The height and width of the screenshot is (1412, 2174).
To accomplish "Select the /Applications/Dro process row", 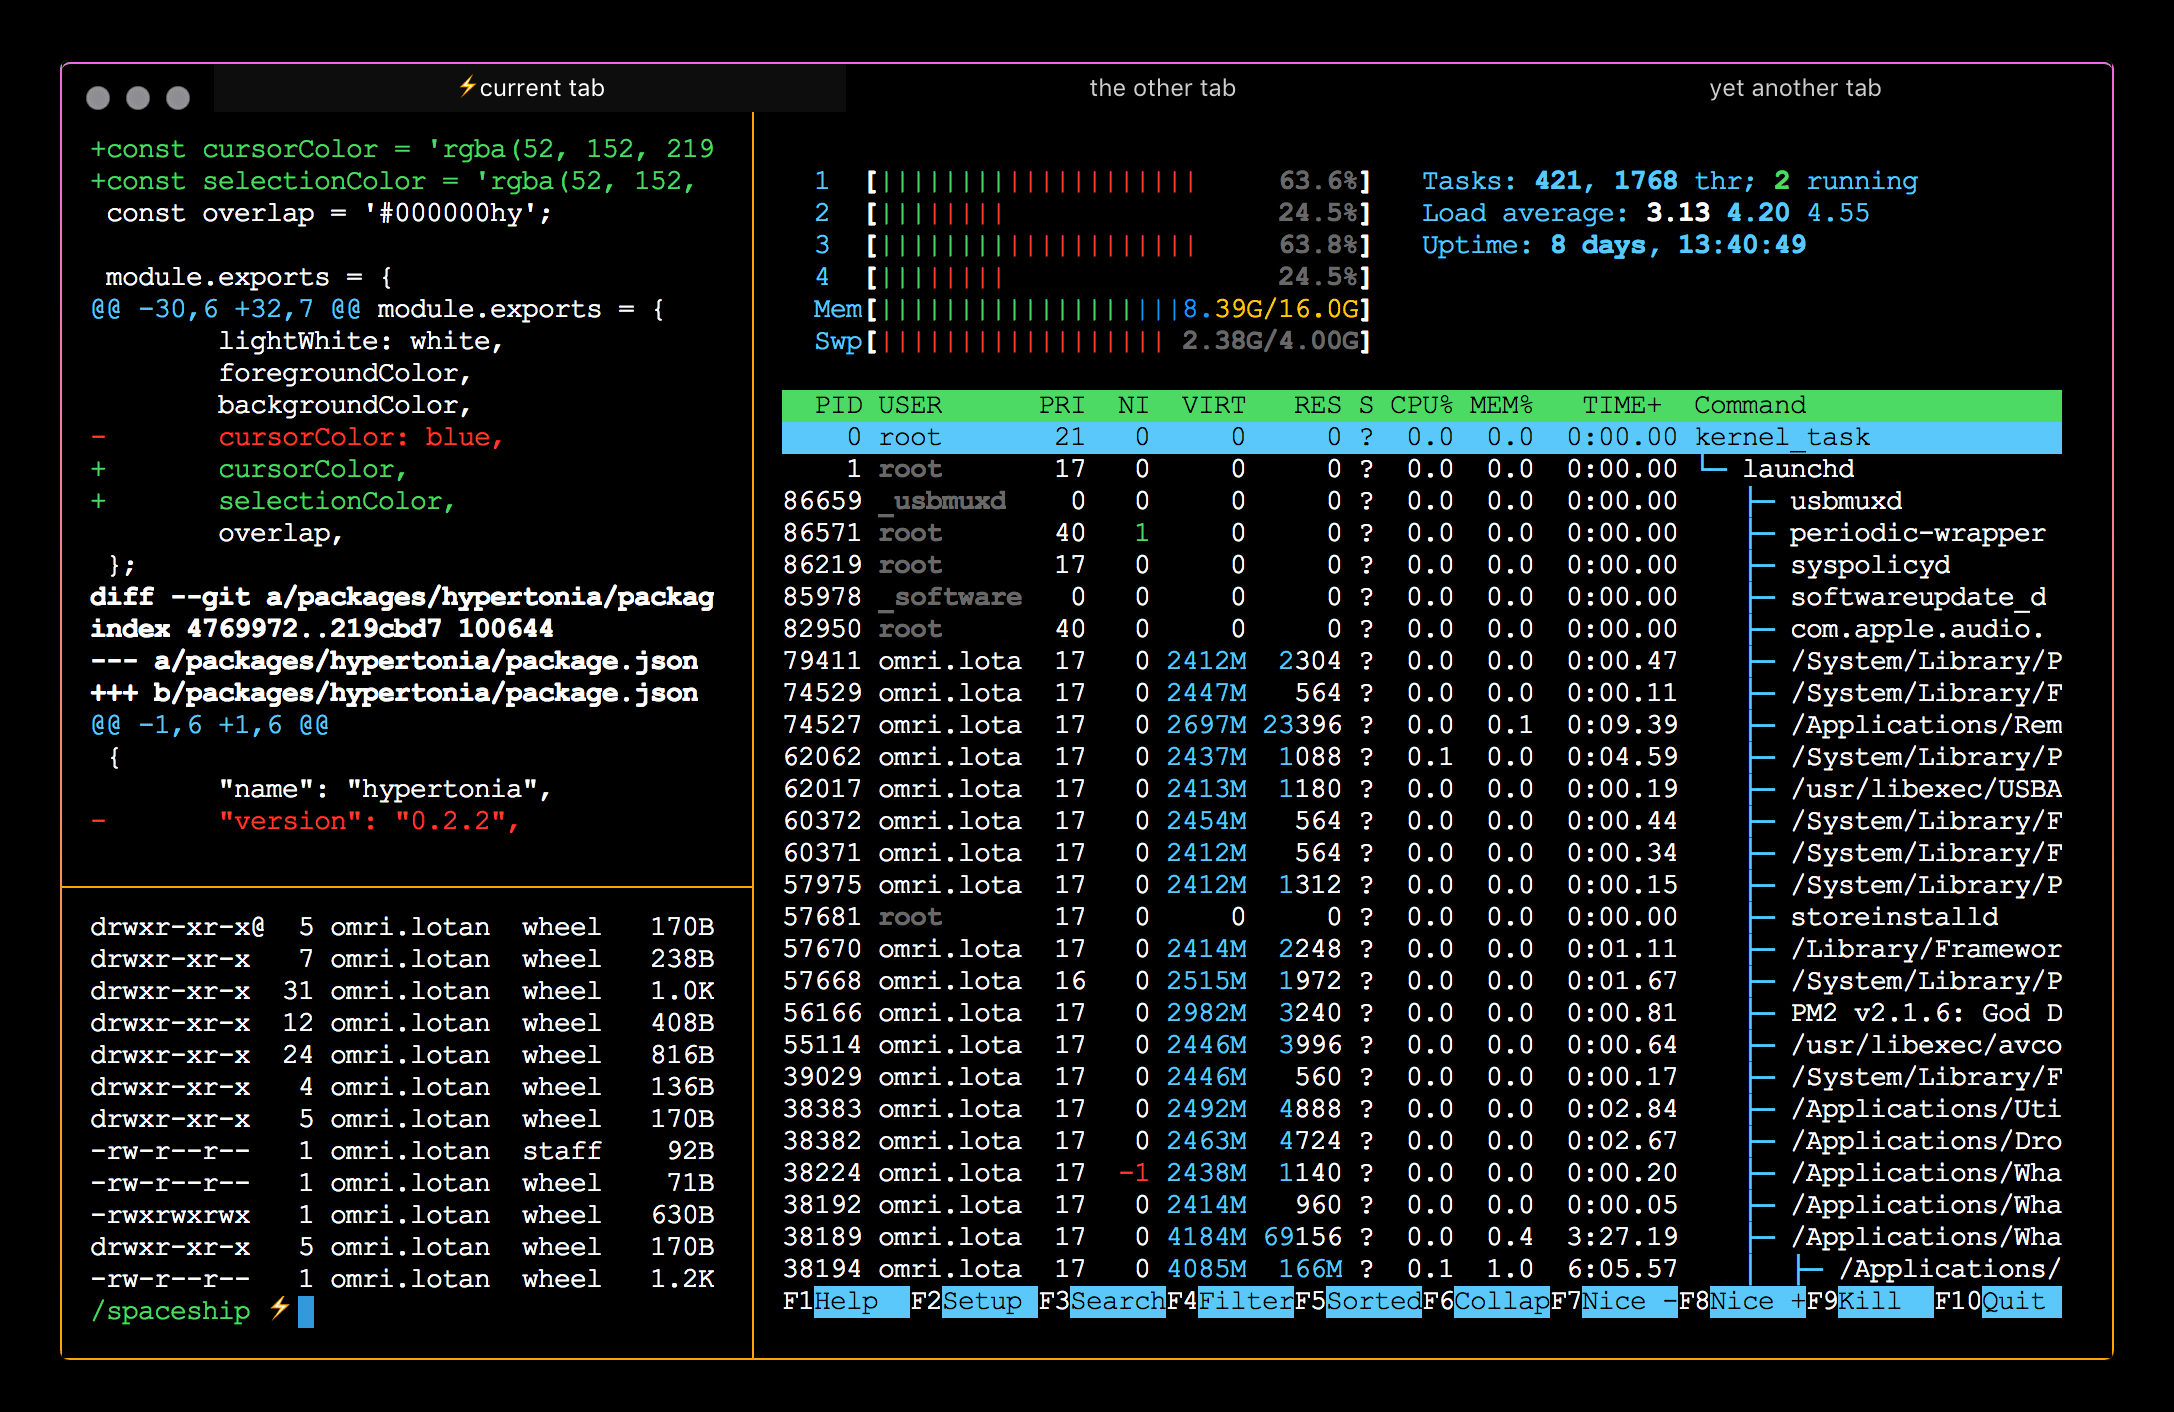I will (x=1421, y=1141).
